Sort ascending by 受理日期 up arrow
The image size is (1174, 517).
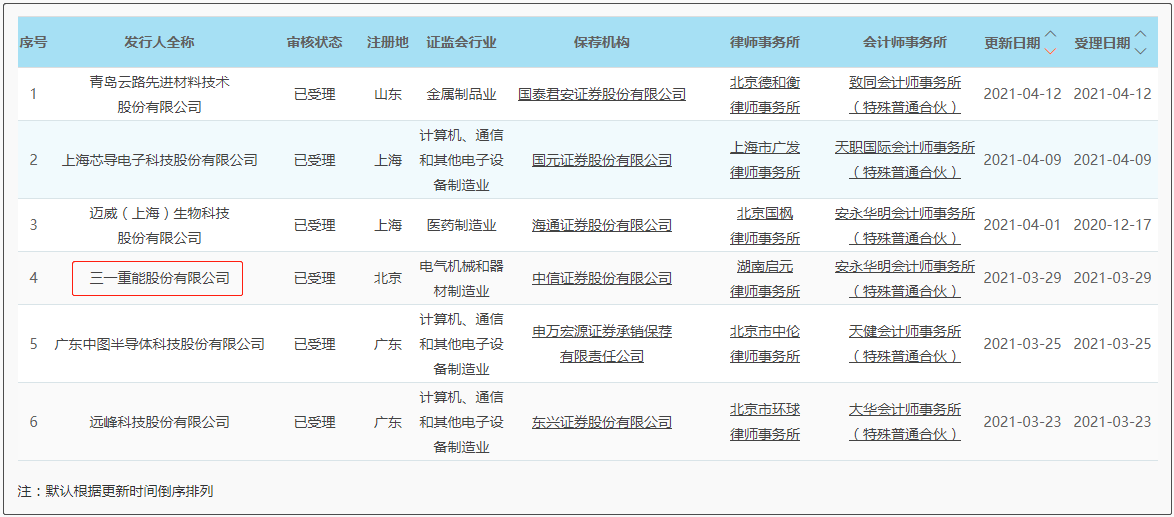click(1140, 34)
